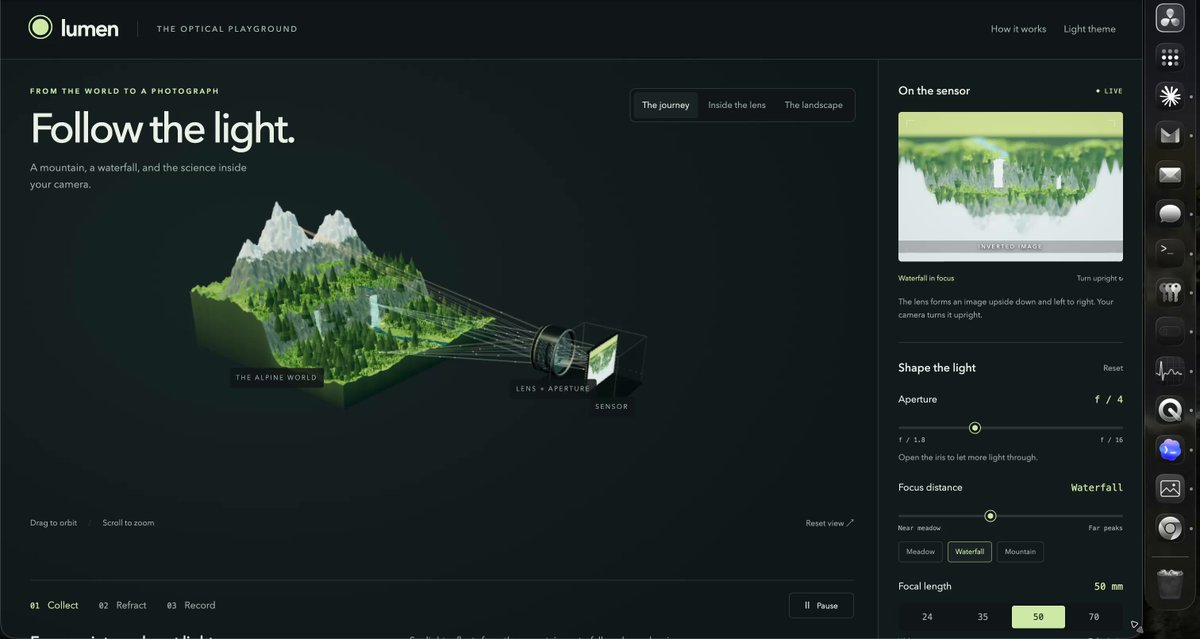1200x639 pixels.
Task: Click the LIVE indicator on sensor panel
Action: [1109, 91]
